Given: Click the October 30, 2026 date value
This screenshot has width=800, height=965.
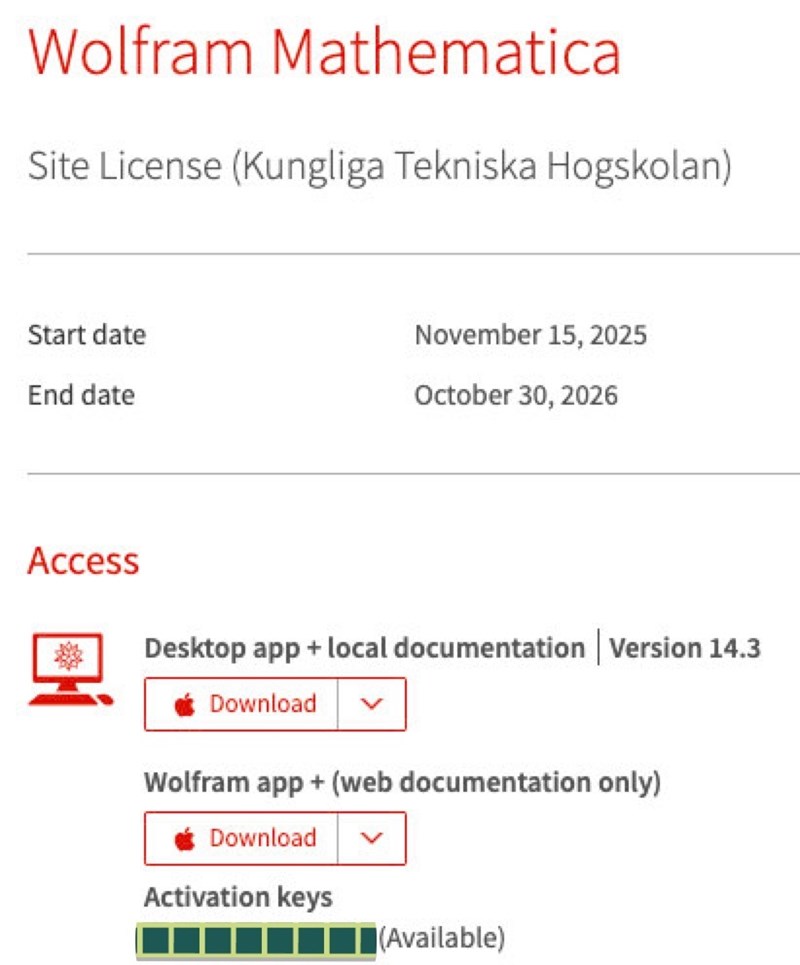Looking at the screenshot, I should pyautogui.click(x=516, y=395).
